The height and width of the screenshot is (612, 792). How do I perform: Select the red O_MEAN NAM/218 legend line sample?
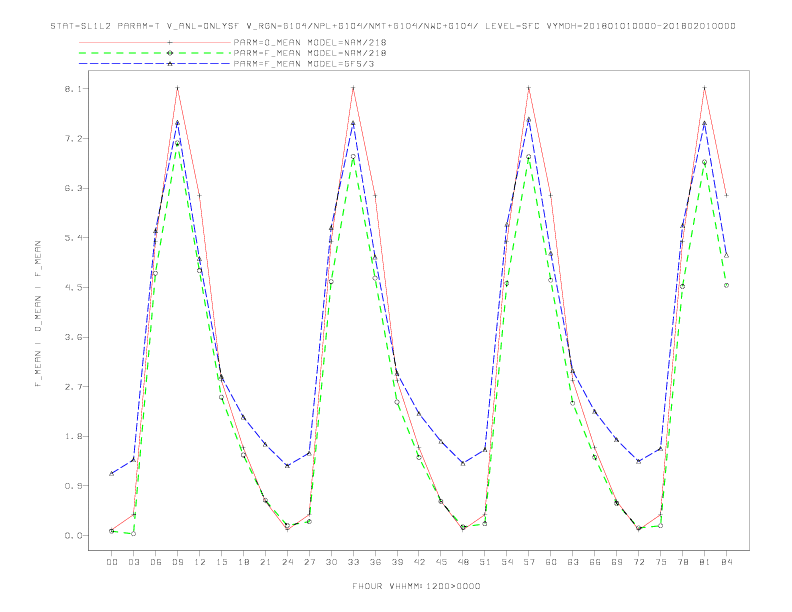click(x=155, y=42)
